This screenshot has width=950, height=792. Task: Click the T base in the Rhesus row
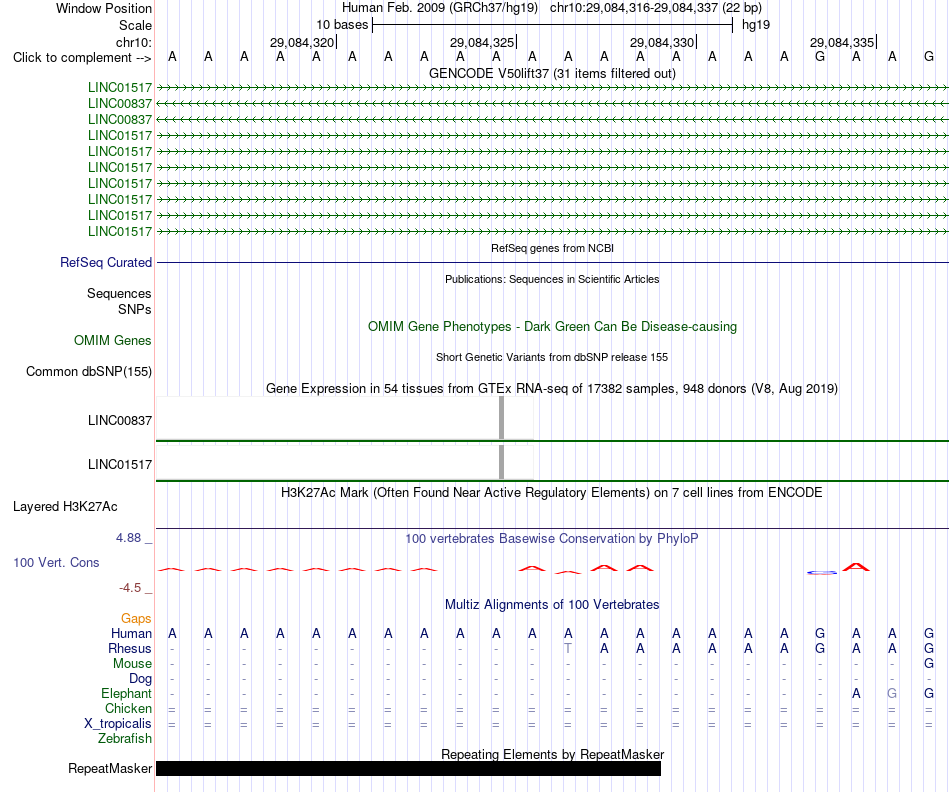568,648
